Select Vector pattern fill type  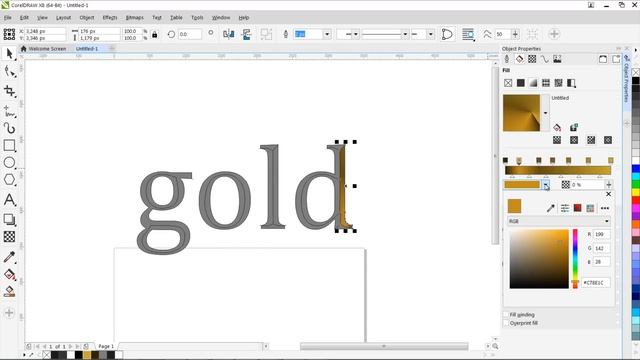click(x=546, y=83)
